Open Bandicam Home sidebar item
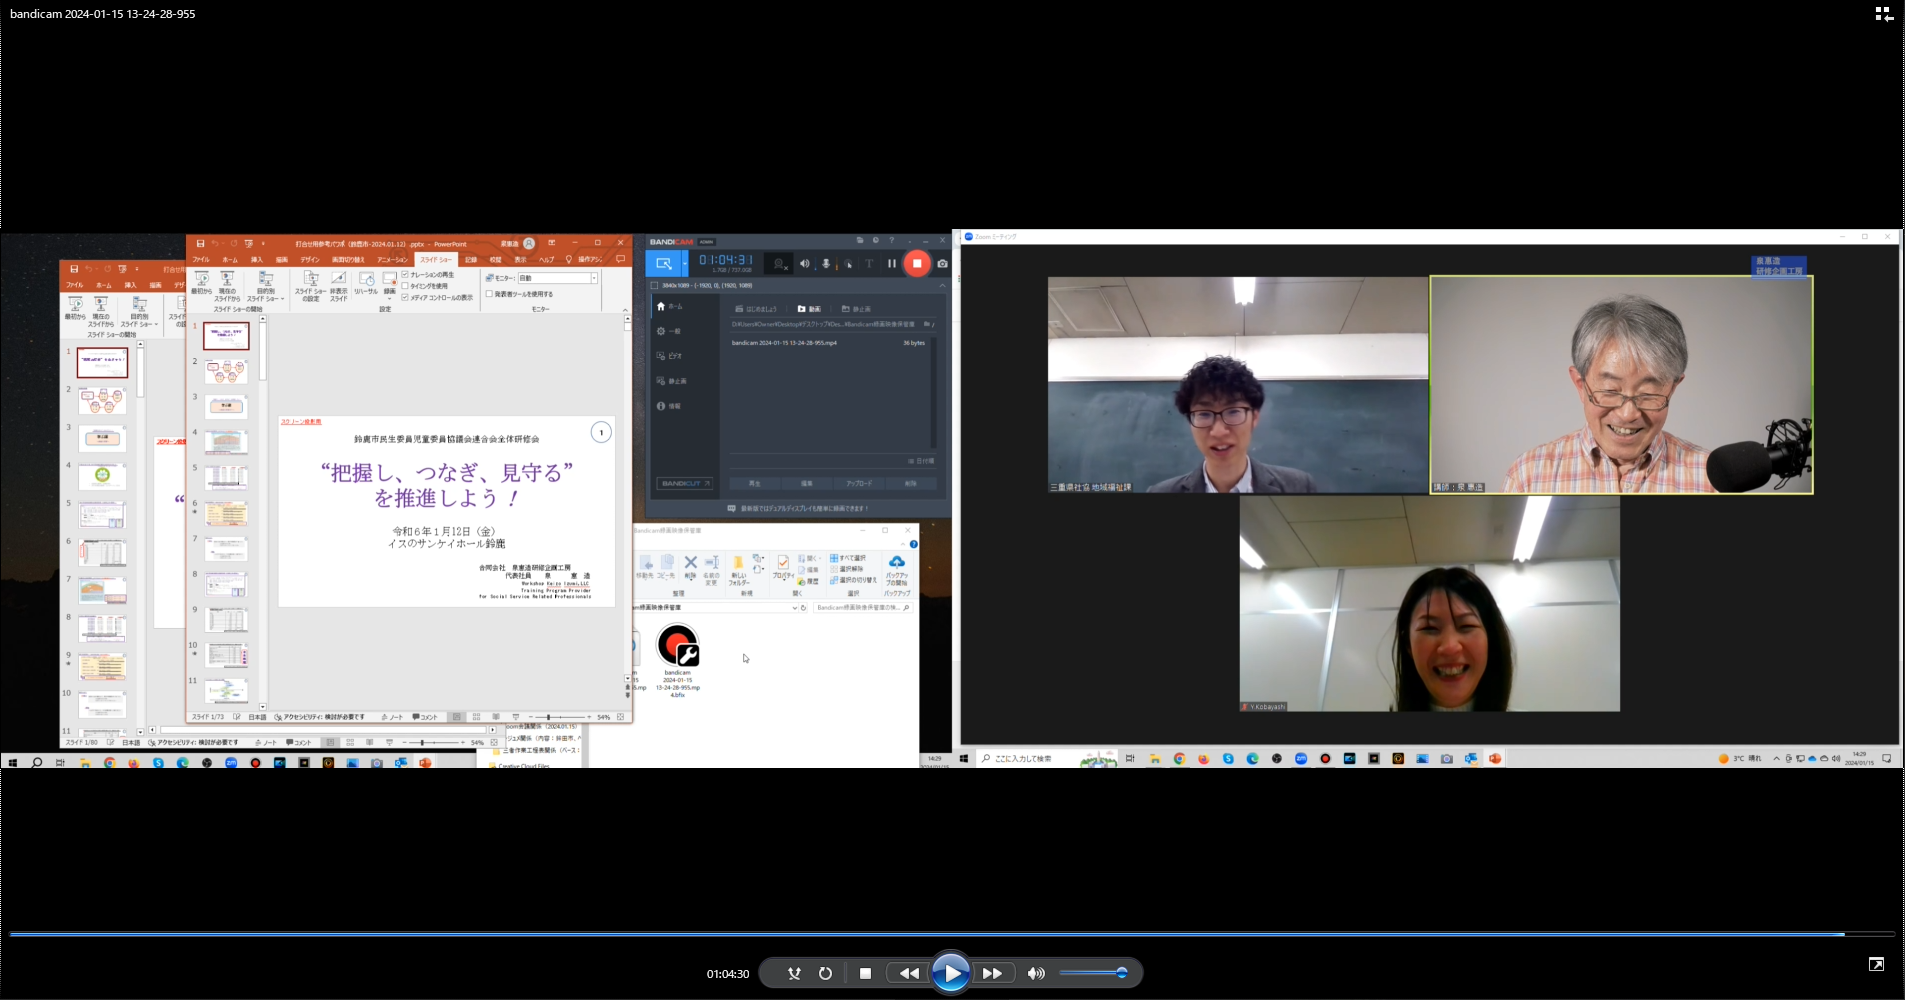This screenshot has height=1003, width=1905. (670, 306)
